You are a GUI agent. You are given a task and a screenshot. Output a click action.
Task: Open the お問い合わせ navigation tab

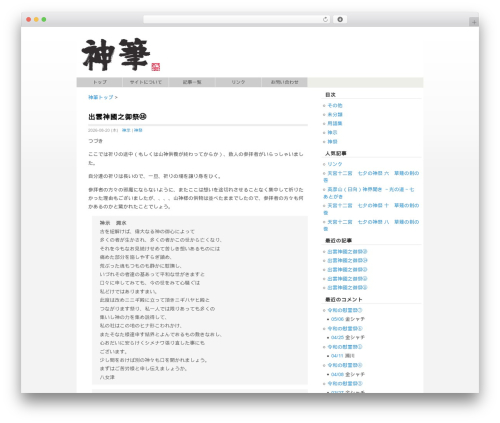point(284,82)
